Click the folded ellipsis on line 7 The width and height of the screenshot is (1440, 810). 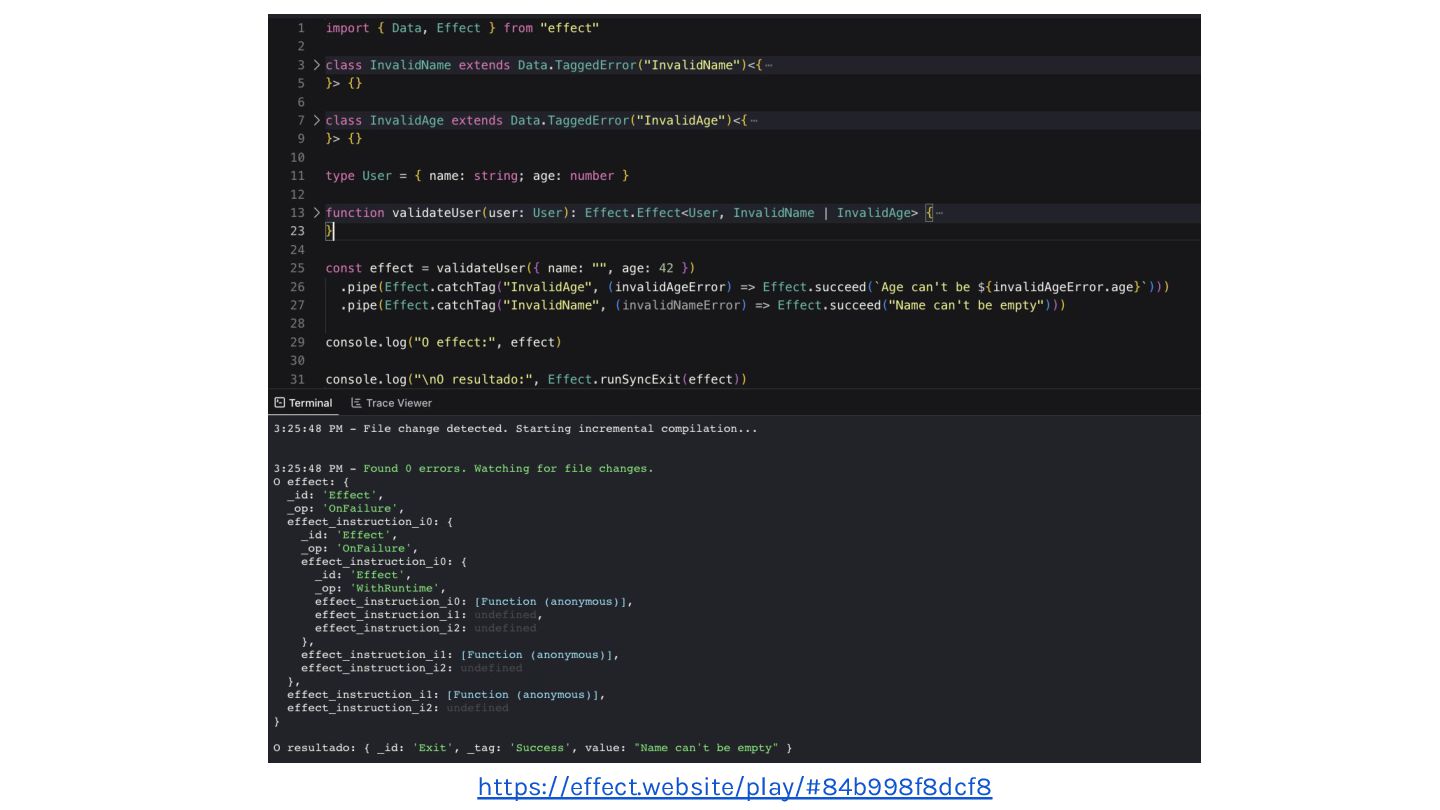pyautogui.click(x=753, y=120)
